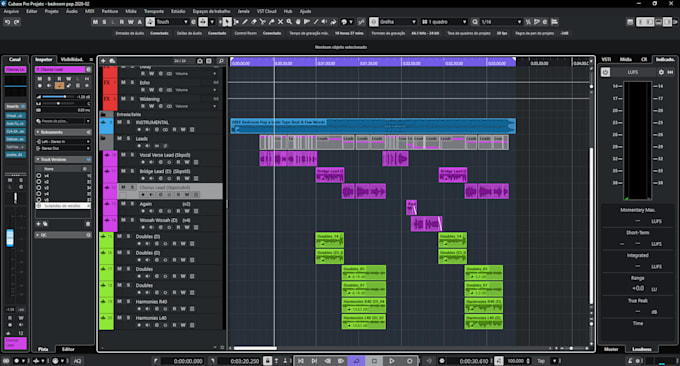Click the inspector settings menu icon
Screen dimensions: 680x366
pos(91,59)
